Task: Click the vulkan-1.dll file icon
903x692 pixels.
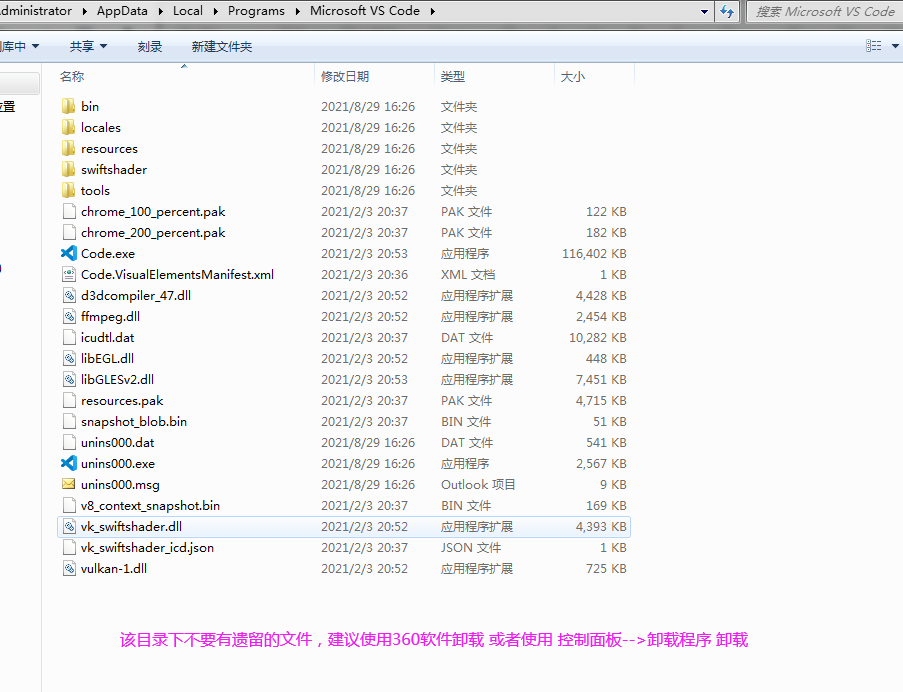Action: pos(70,569)
